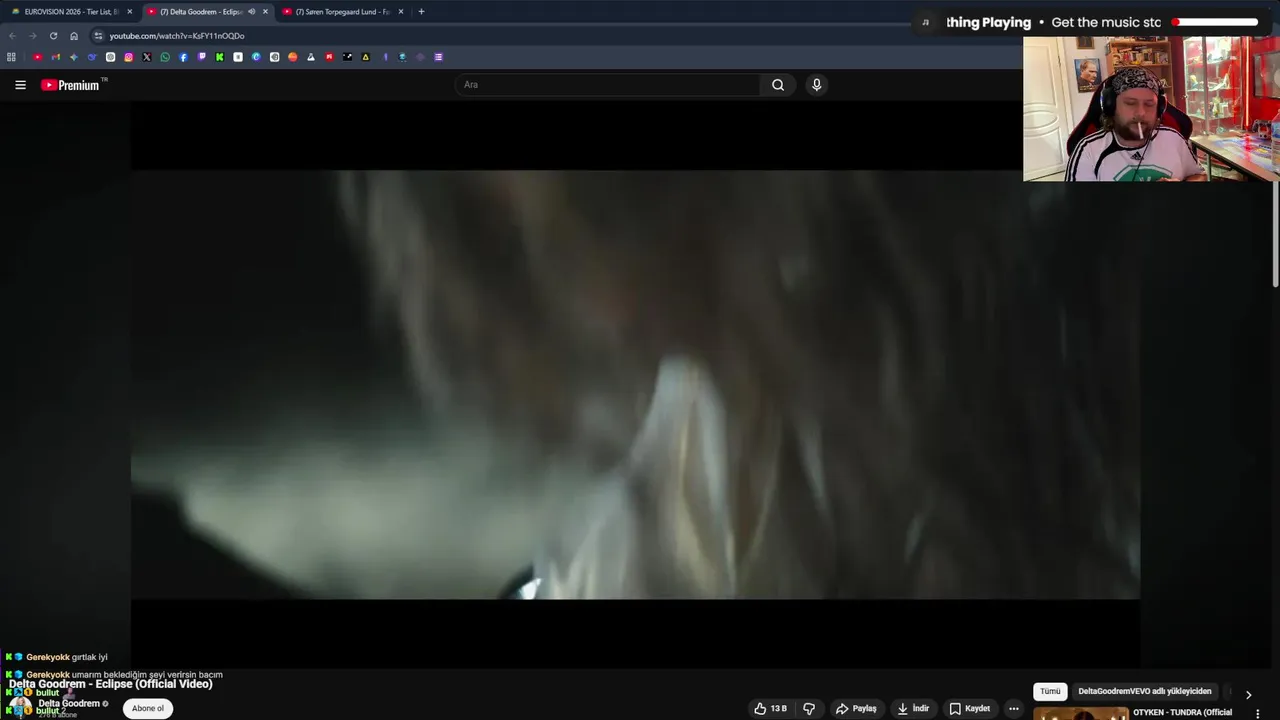The height and width of the screenshot is (720, 1280).
Task: Open a new browser tab
Action: coord(421,12)
